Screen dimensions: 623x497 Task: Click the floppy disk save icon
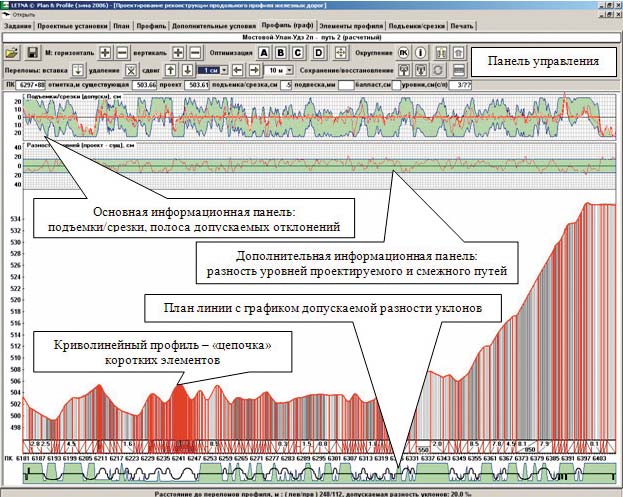pos(31,52)
